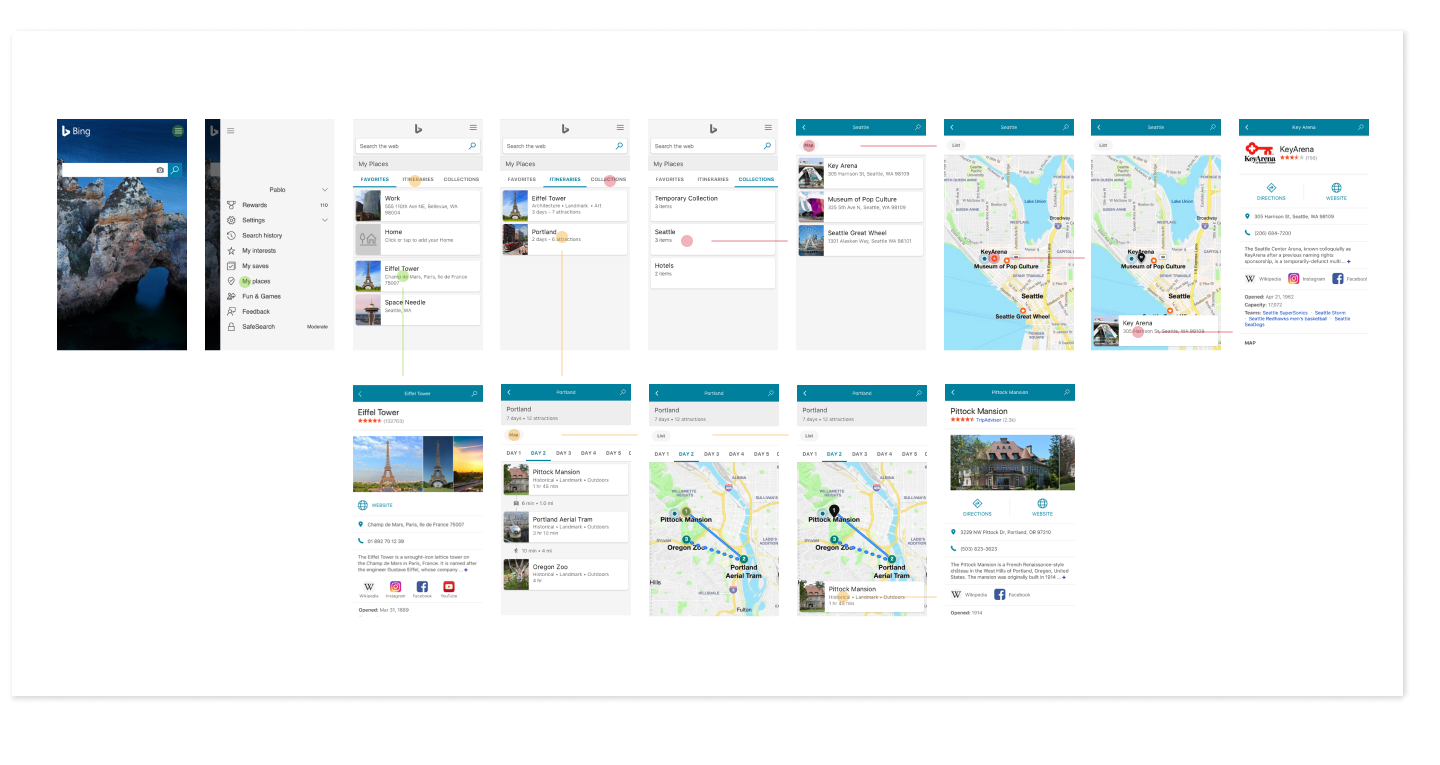Viewport: 1440px width, 765px height.
Task: Open the Work favorite card
Action: (x=418, y=205)
